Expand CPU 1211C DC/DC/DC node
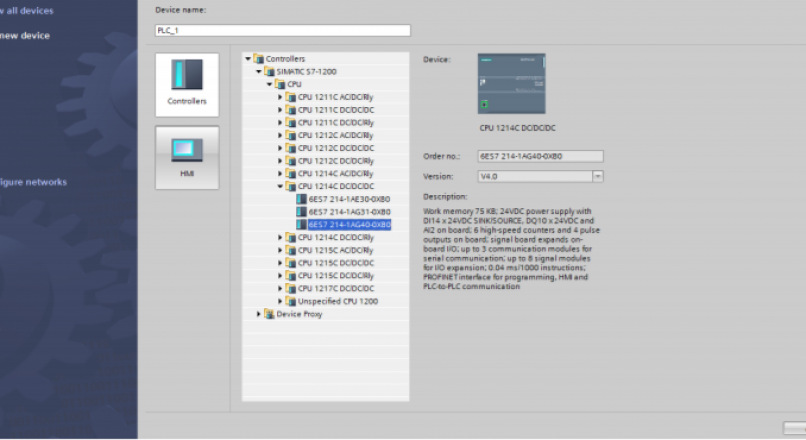806x440 pixels. 280,110
